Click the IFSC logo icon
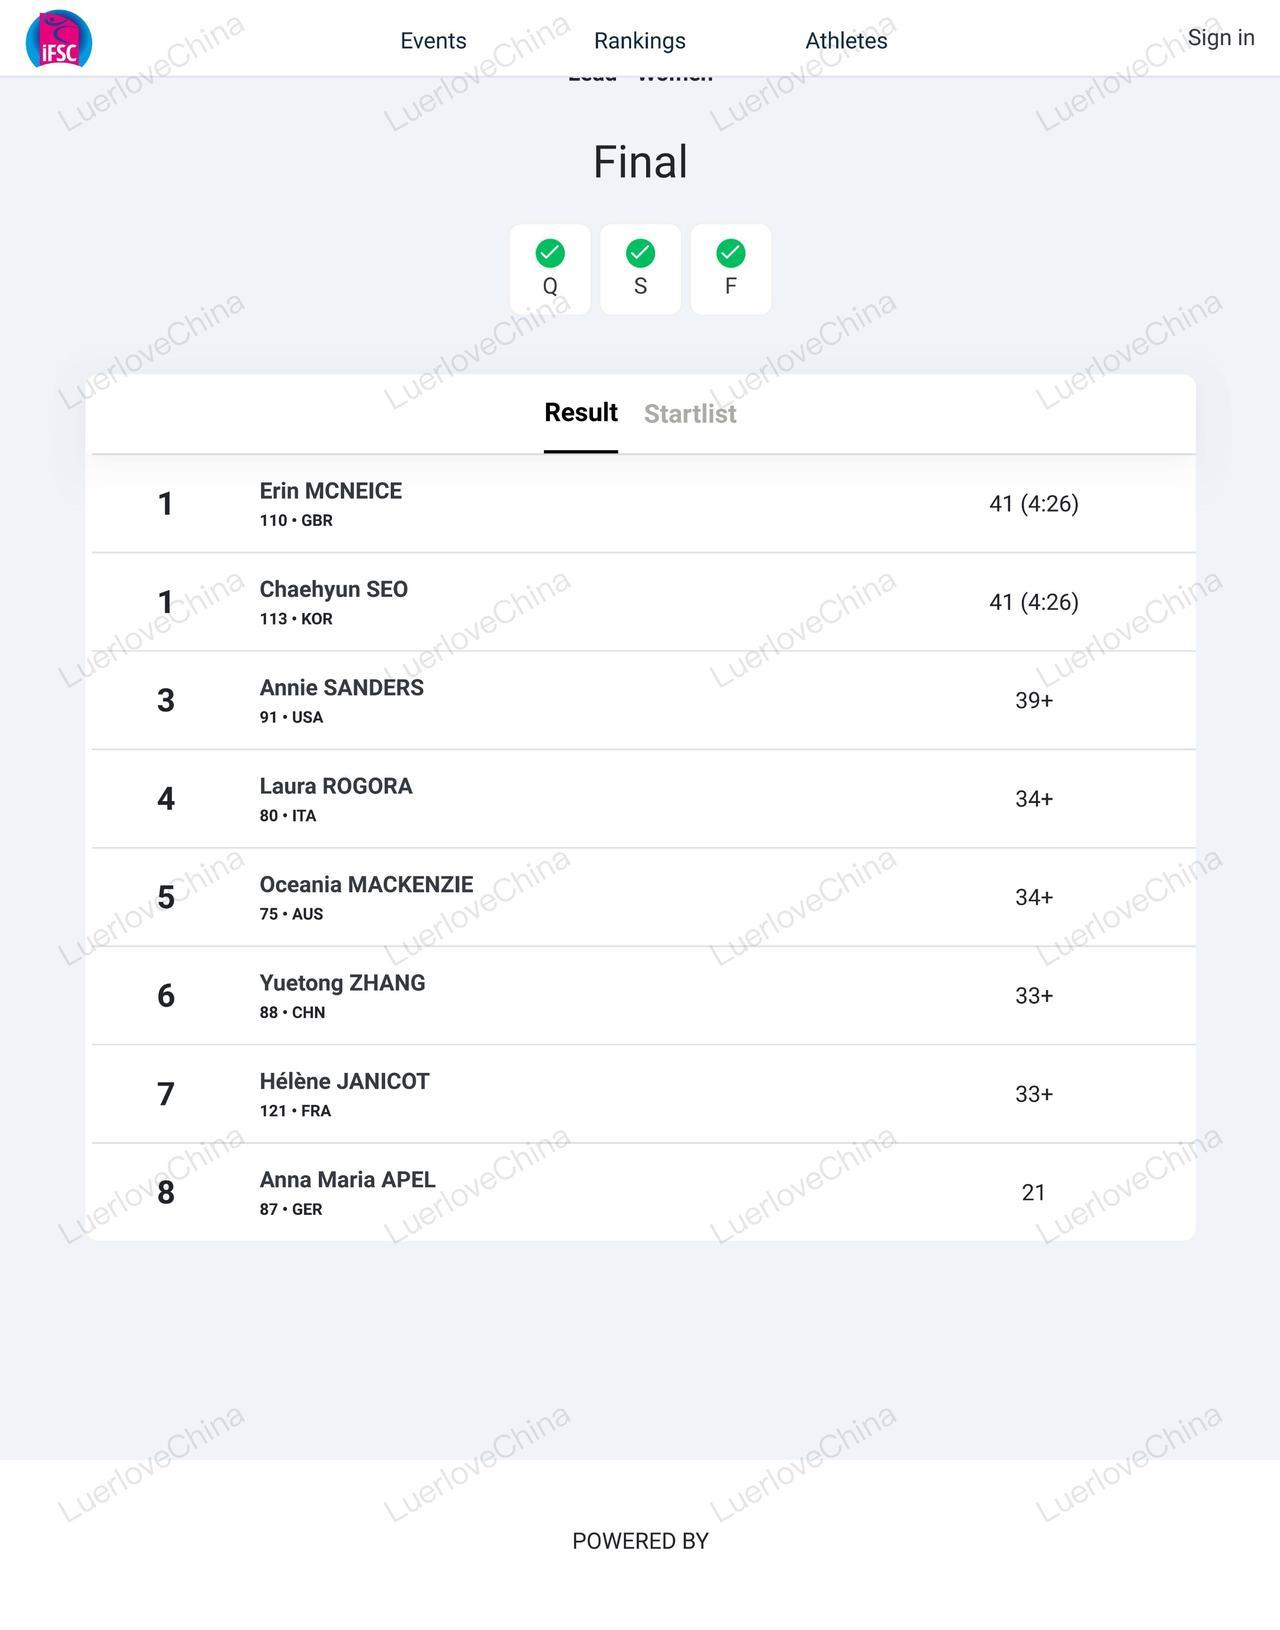Viewport: 1280px width, 1630px height. coord(59,39)
